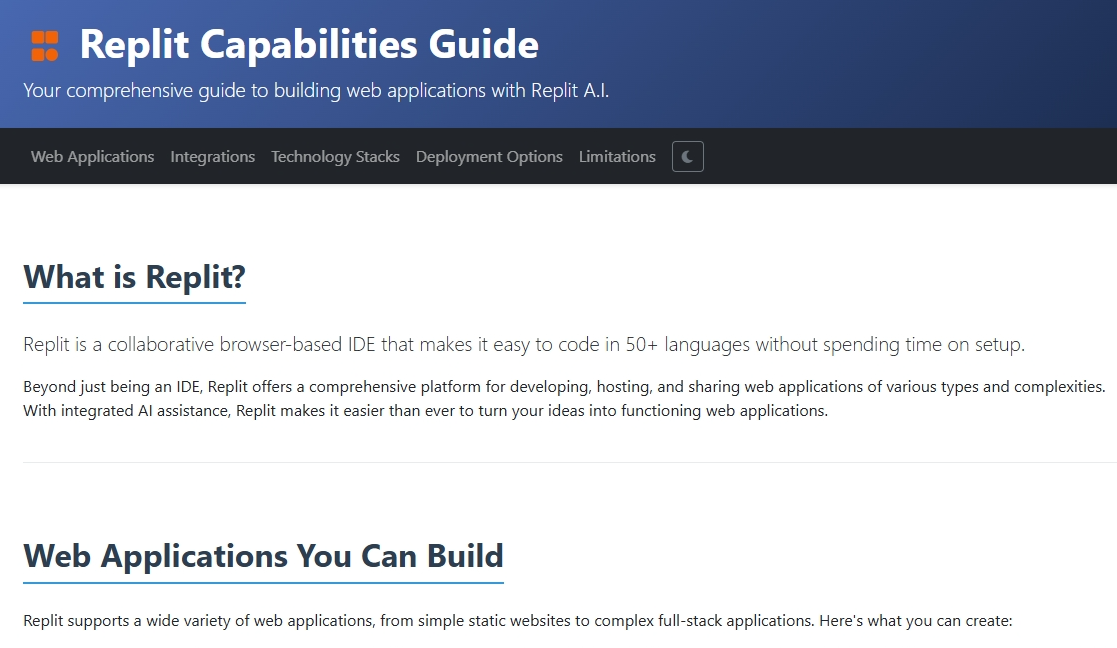Click the sentence about 50+ languages
Screen dimensions: 1117x648
tap(524, 345)
